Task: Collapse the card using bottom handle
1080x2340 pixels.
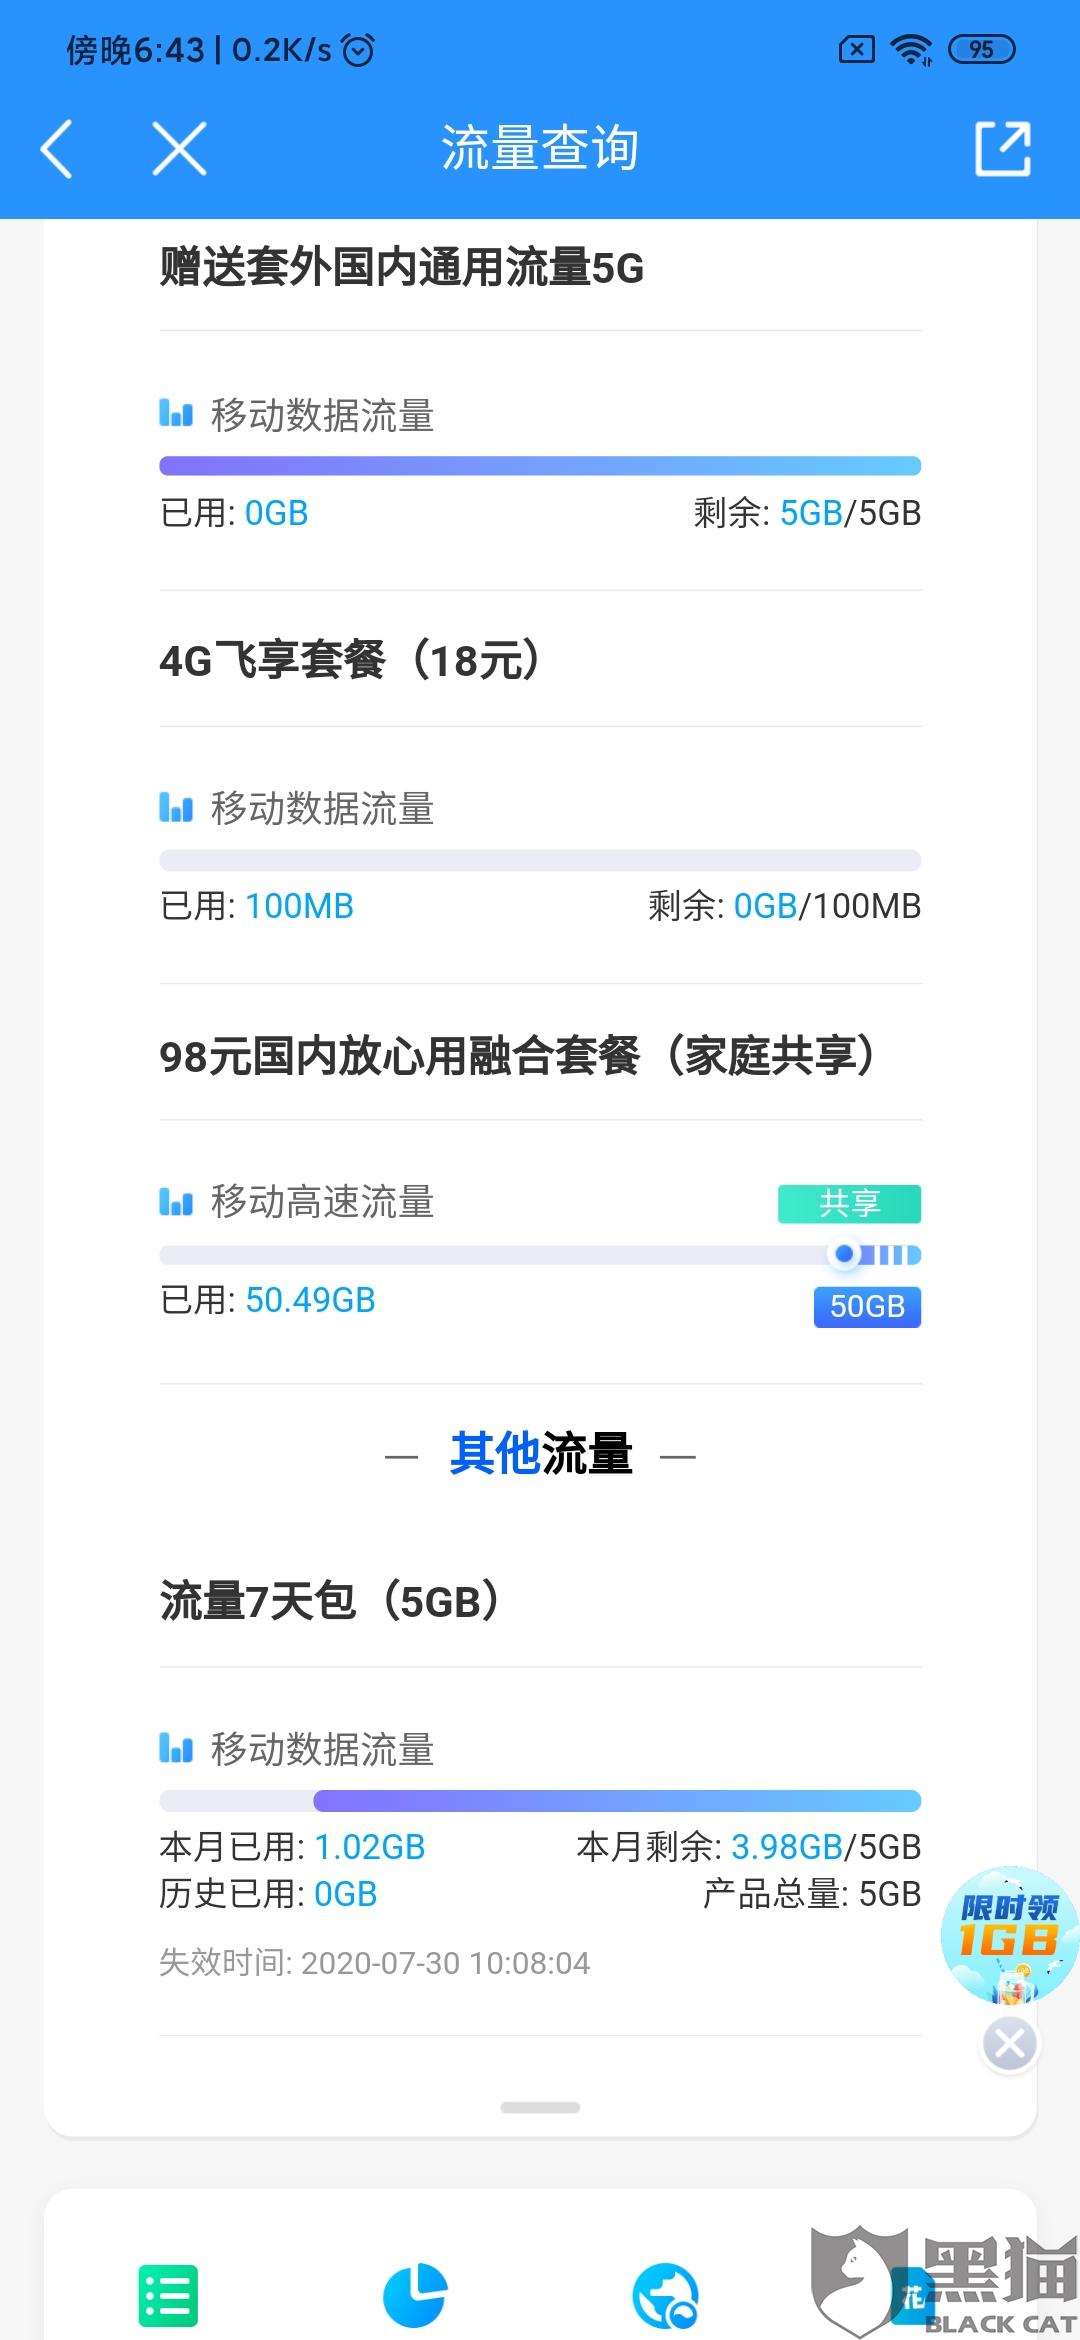Action: point(540,2107)
